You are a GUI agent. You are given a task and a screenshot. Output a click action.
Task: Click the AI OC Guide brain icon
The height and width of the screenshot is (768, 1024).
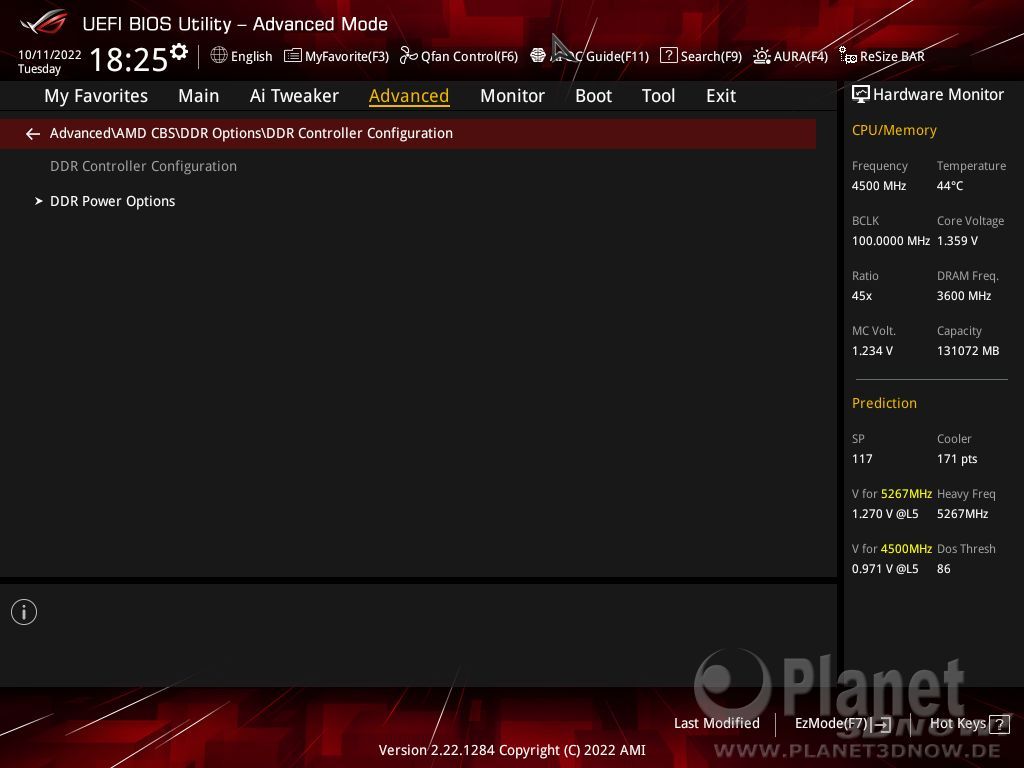537,56
